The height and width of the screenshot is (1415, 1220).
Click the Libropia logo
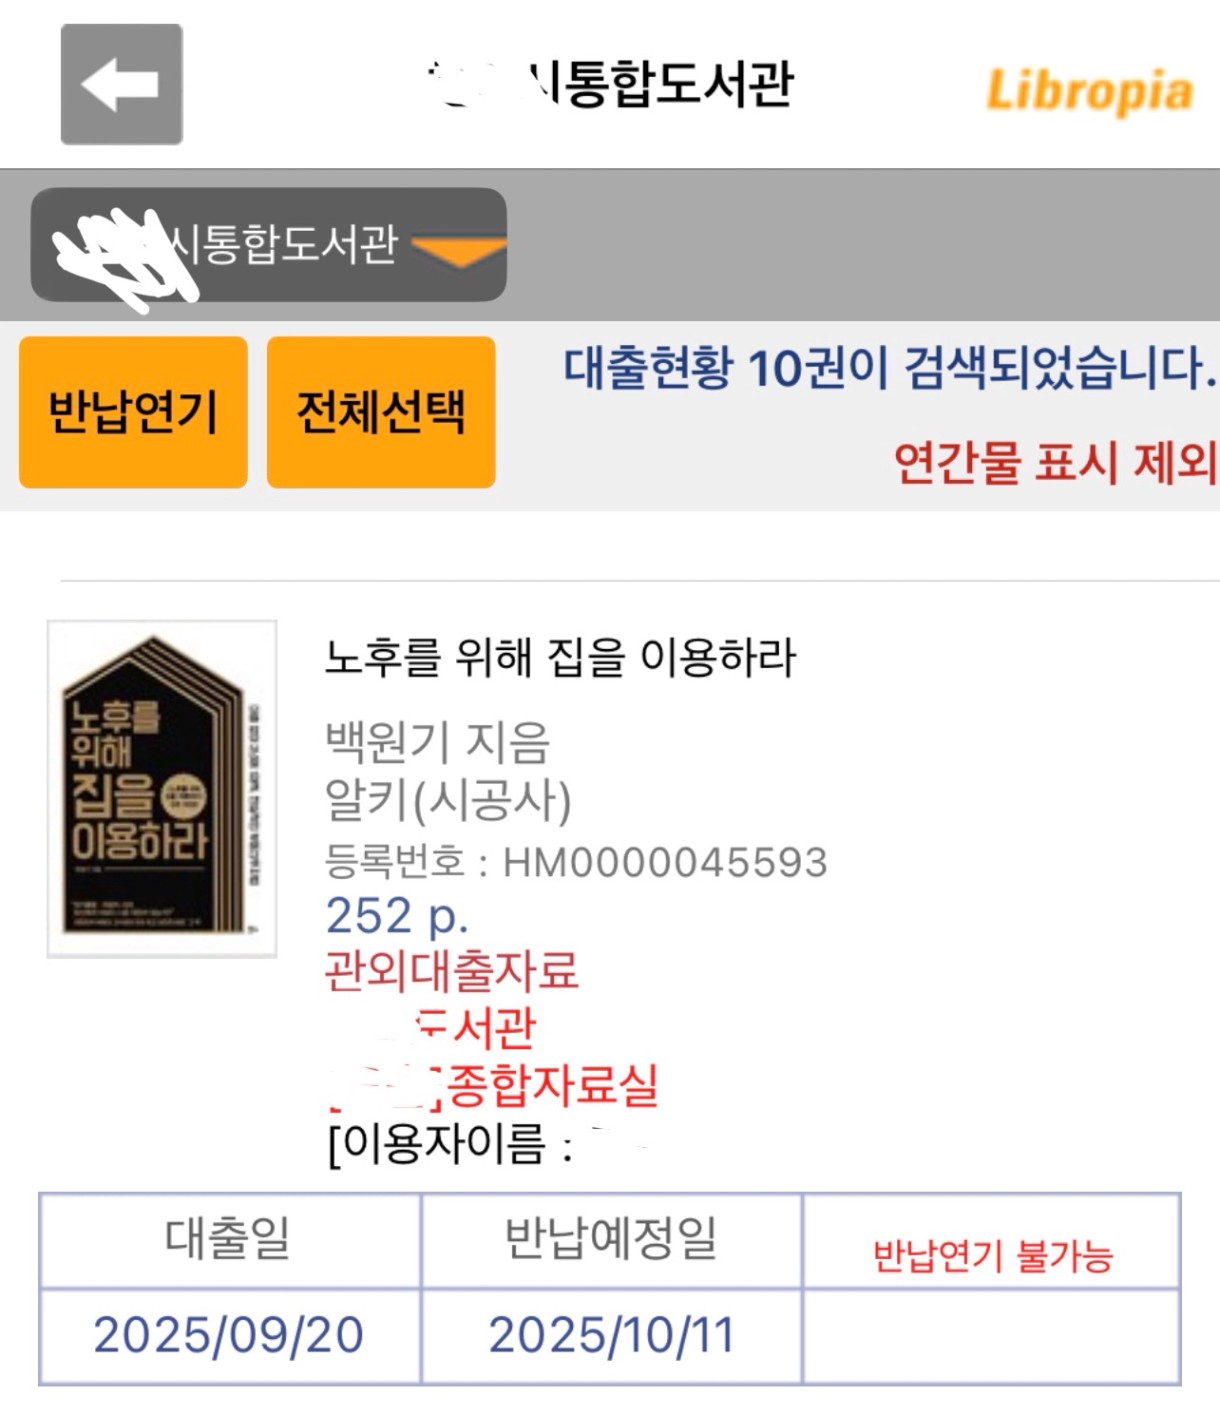pos(1089,91)
